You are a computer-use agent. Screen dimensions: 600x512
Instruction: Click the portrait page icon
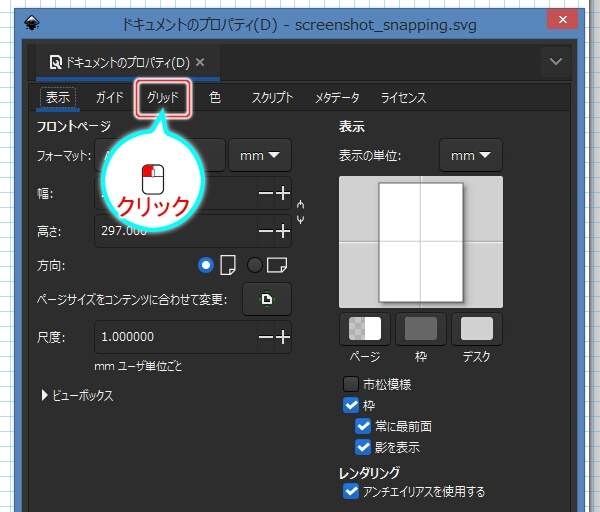point(228,265)
